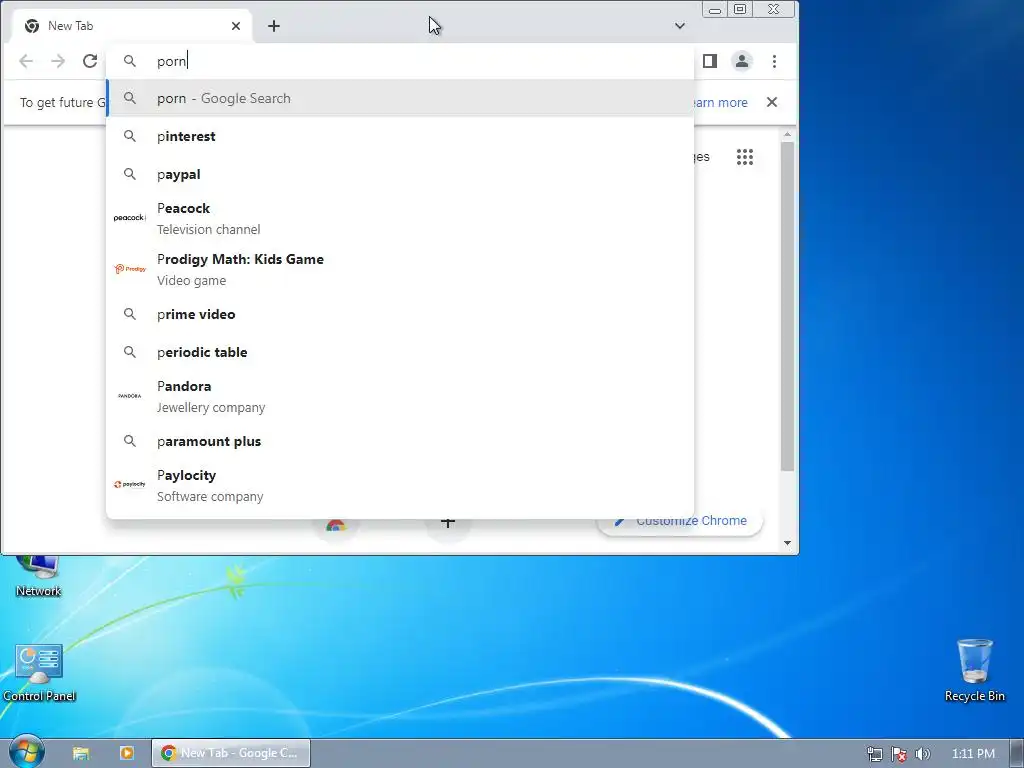Open the Network desktop icon
The width and height of the screenshot is (1024, 768).
click(x=38, y=576)
